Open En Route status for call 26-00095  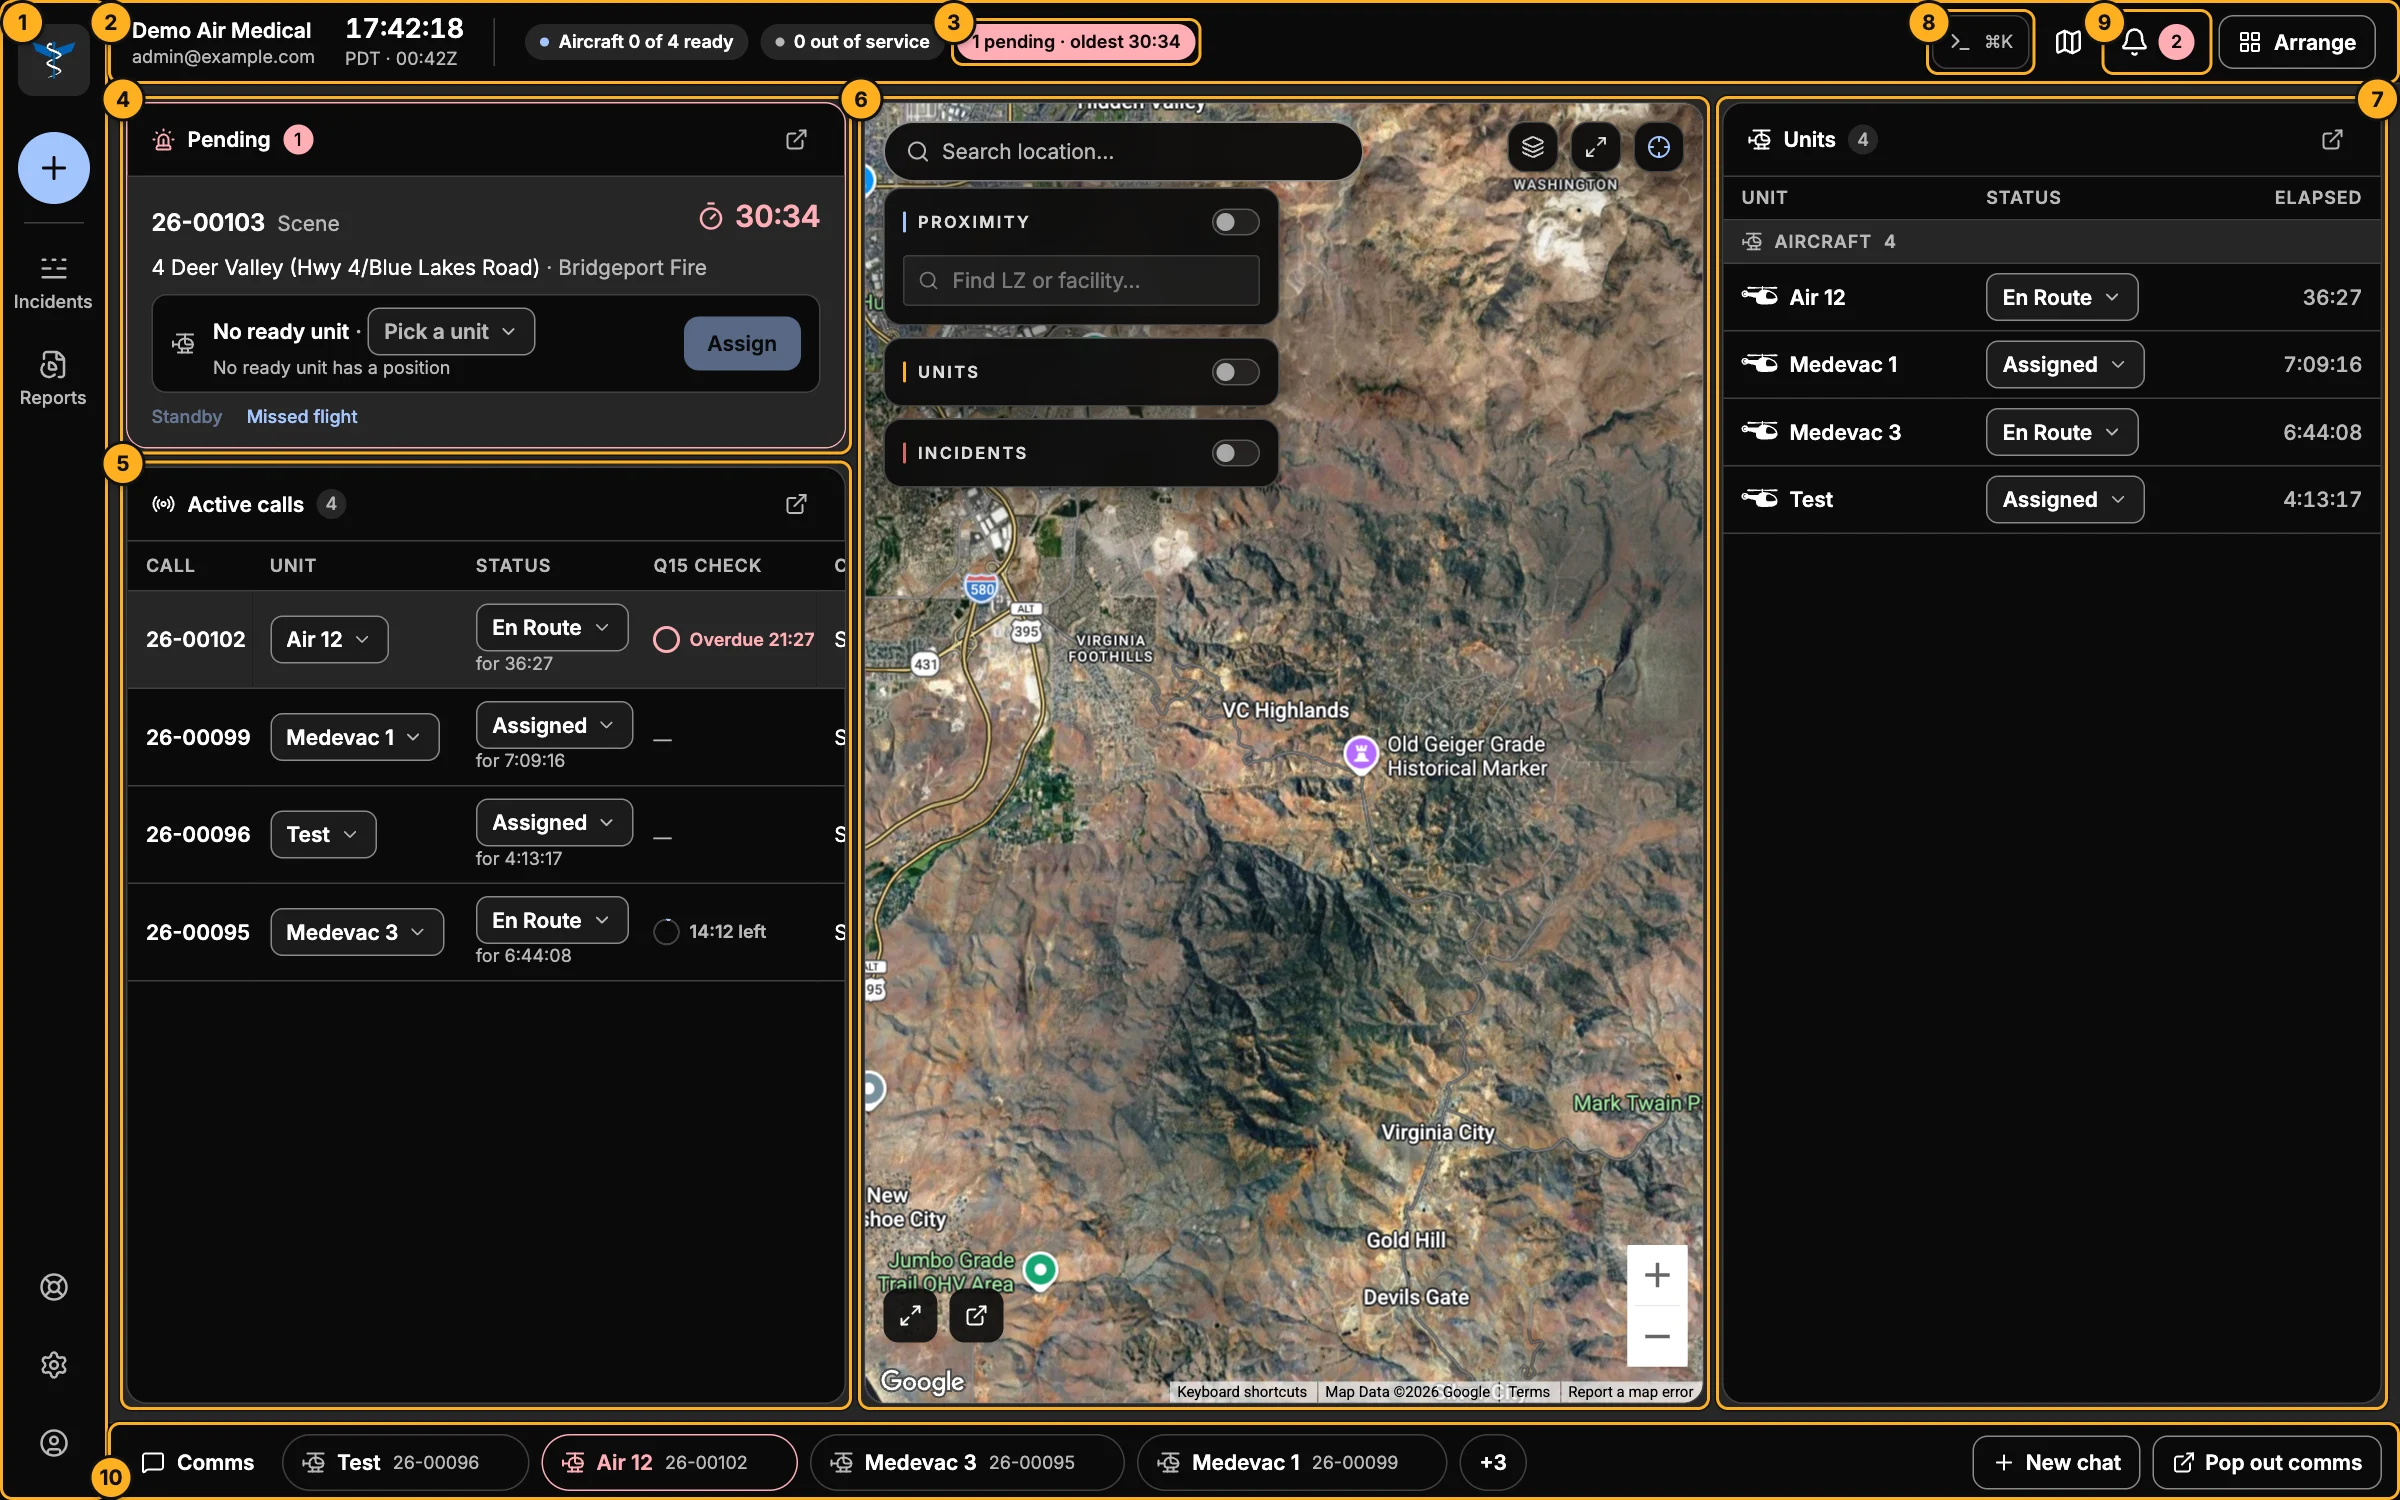pyautogui.click(x=552, y=921)
